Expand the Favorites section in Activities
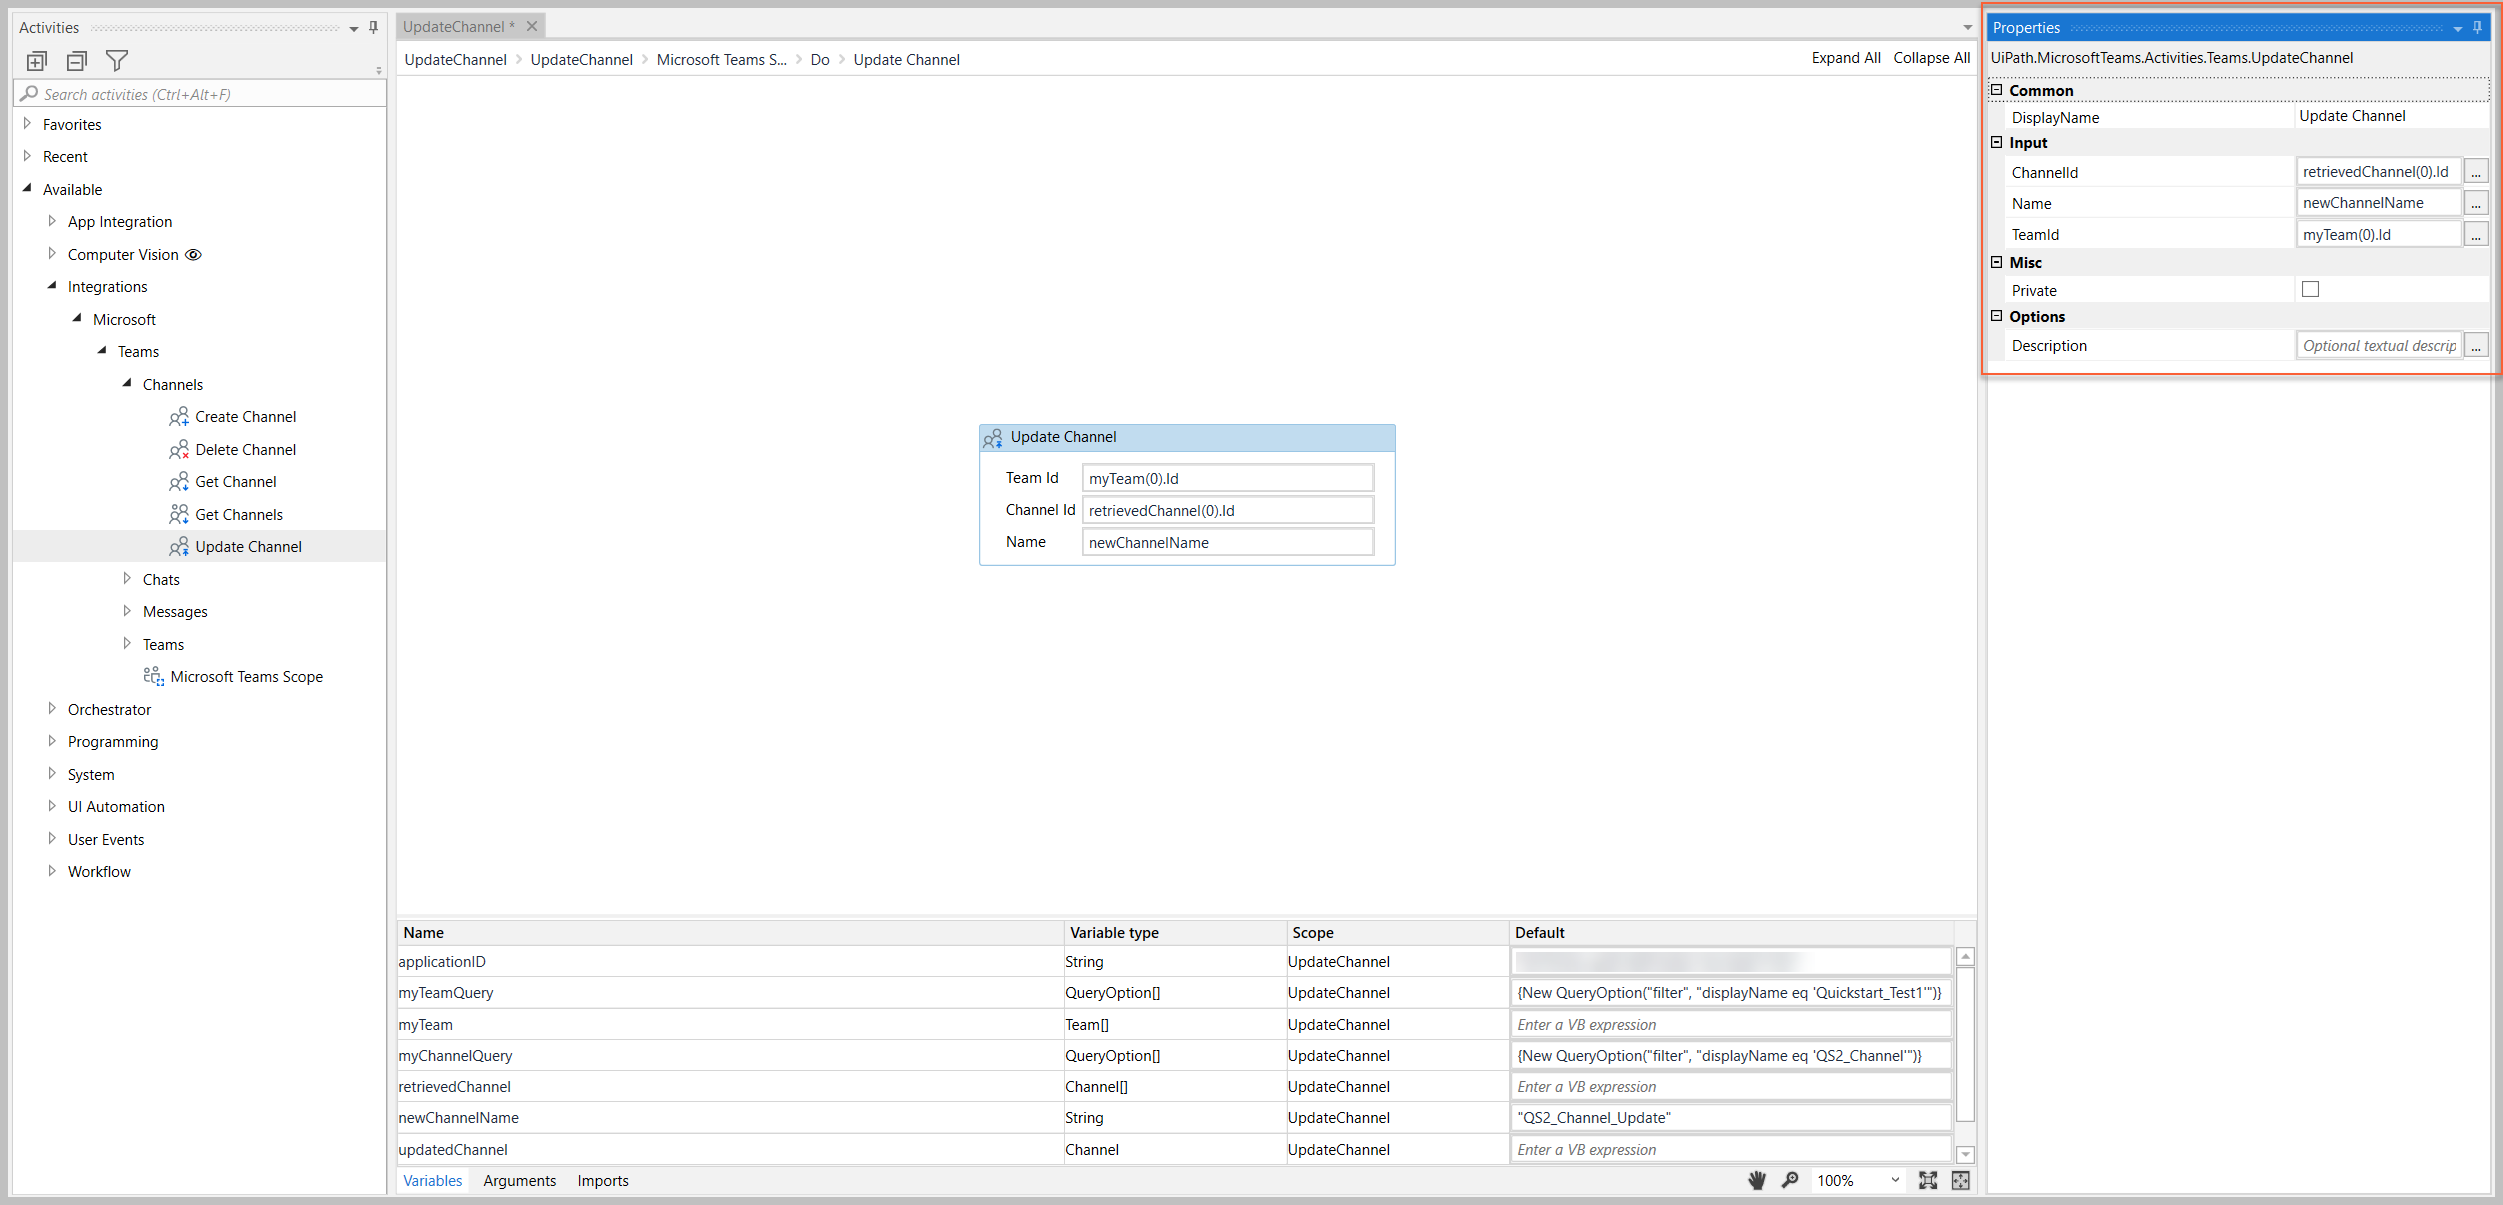Screen dimensions: 2503x1205 (27, 124)
